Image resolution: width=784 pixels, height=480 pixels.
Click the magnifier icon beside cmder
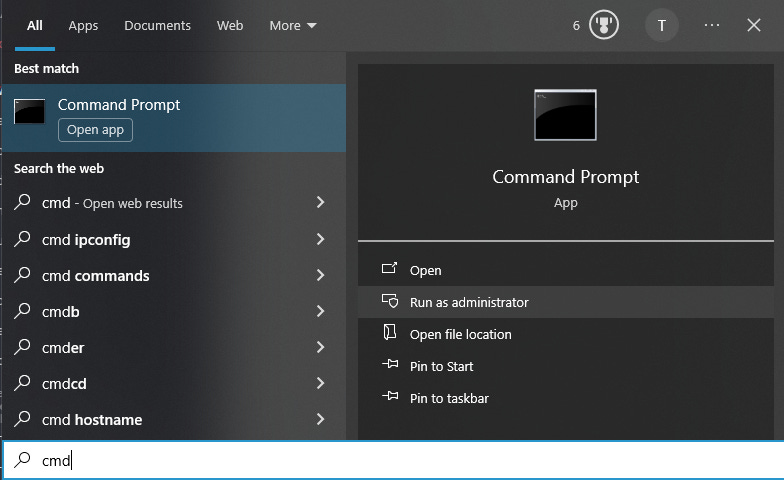pyautogui.click(x=22, y=347)
